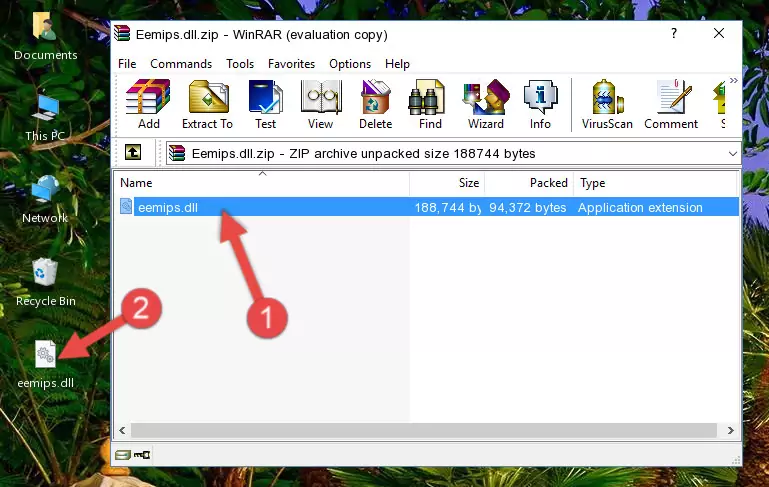The image size is (769, 487).
Task: Expand hidden toolbar items chevron
Action: (733, 80)
